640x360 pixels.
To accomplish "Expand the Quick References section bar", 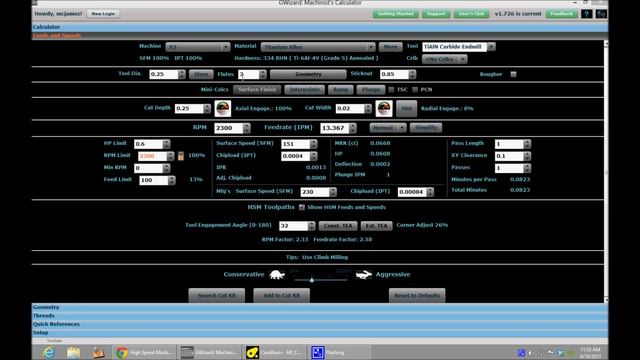I will pyautogui.click(x=320, y=324).
